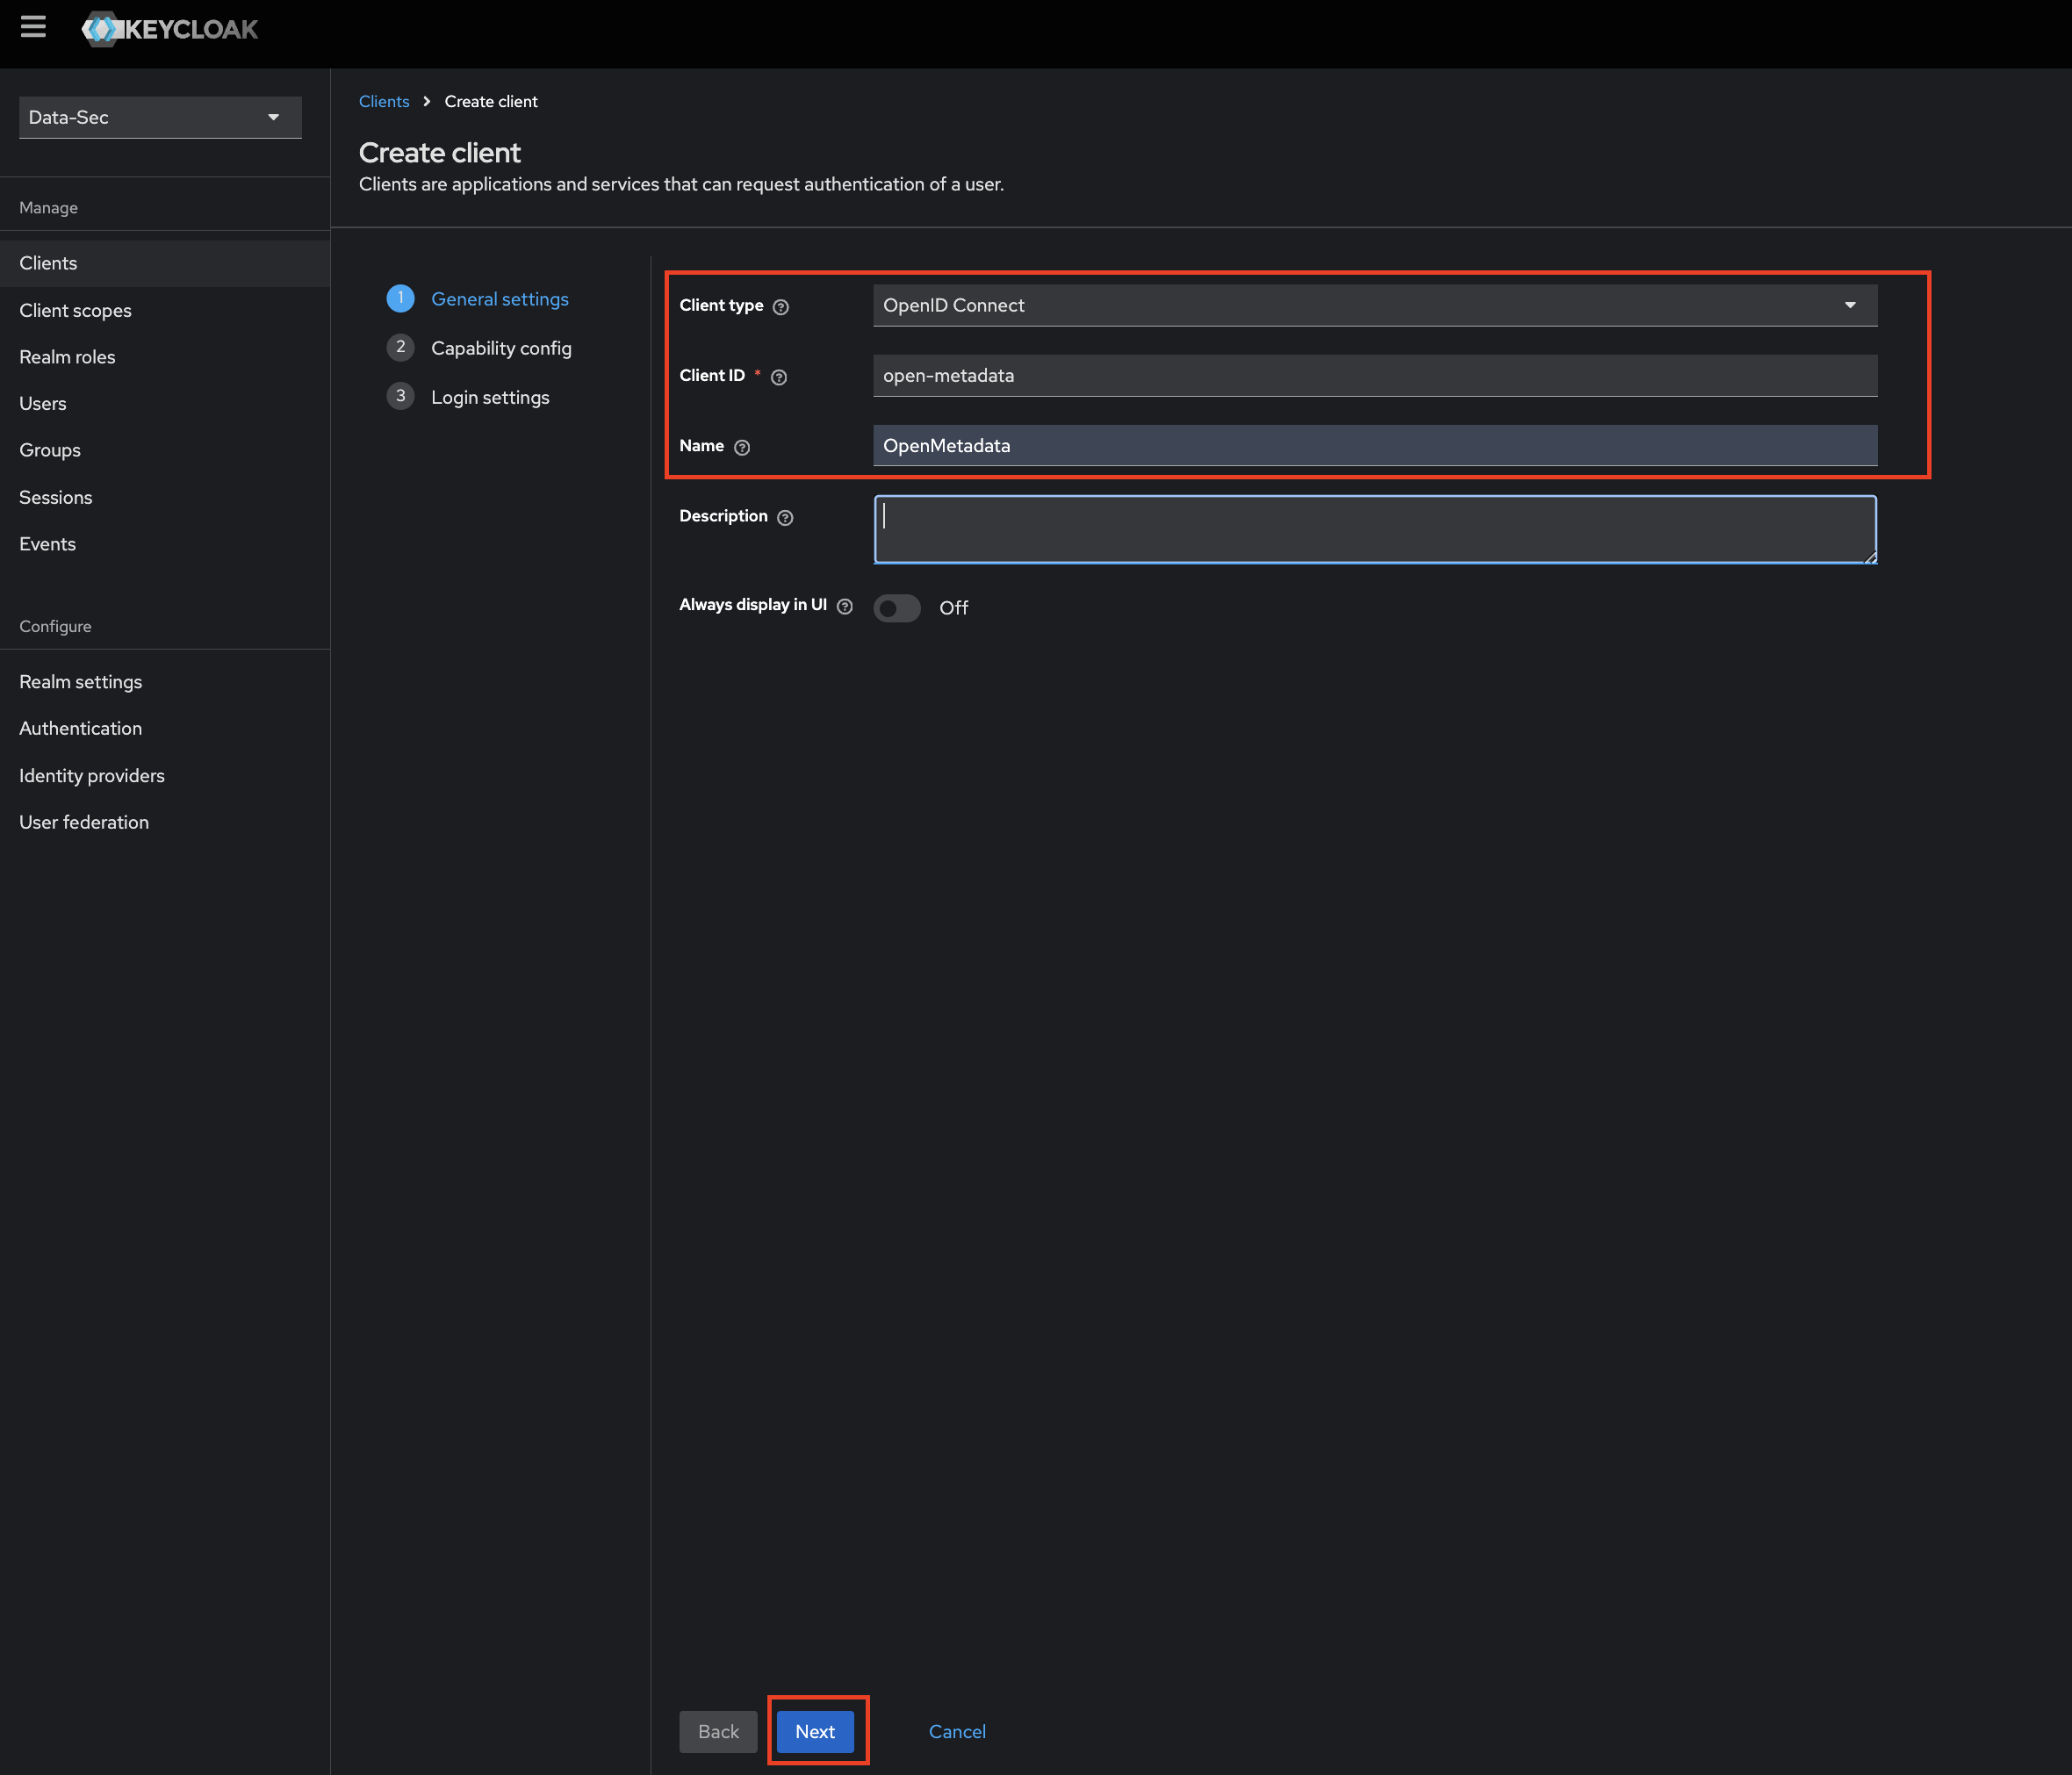Click step 1 General settings indicator
Image resolution: width=2072 pixels, height=1775 pixels.
pyautogui.click(x=400, y=298)
